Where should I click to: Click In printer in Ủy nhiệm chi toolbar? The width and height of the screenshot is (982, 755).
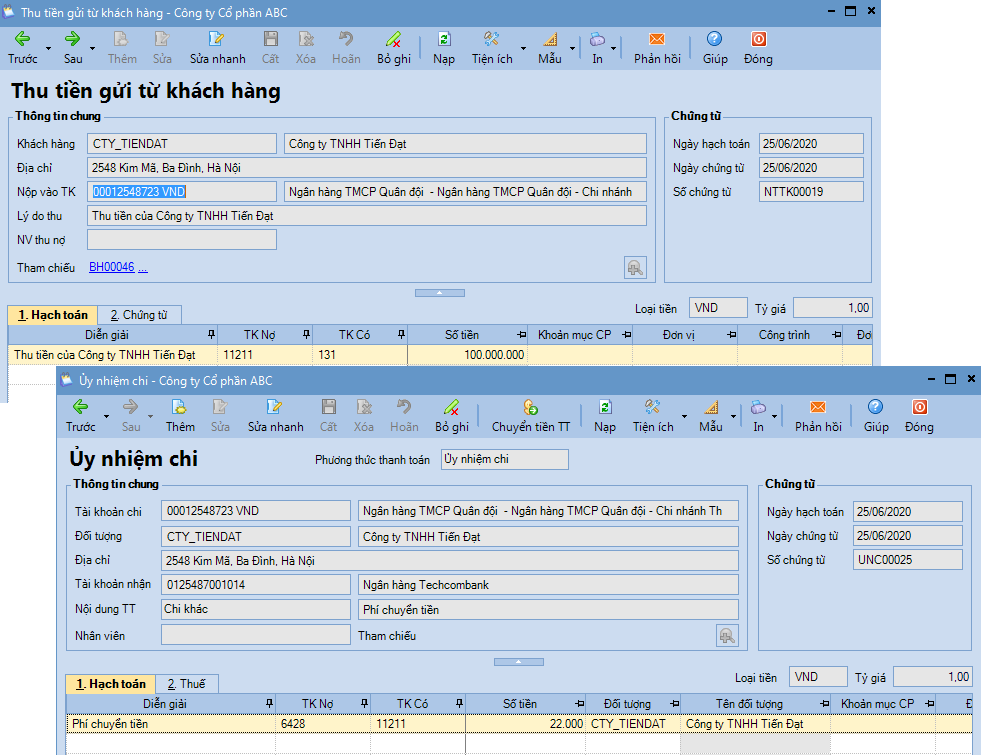(758, 416)
